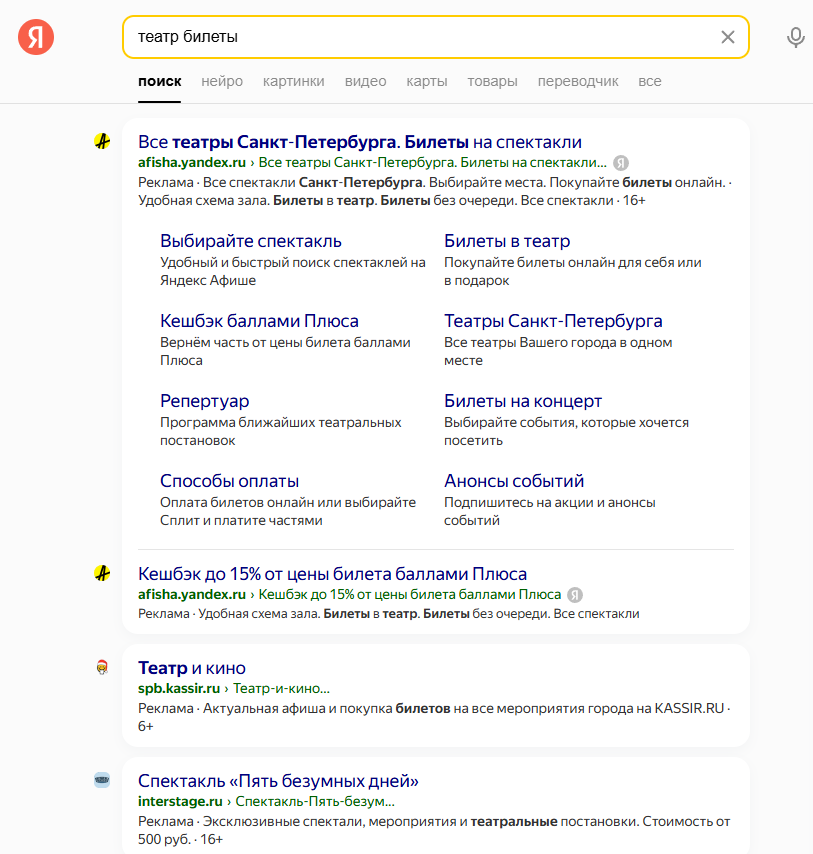The width and height of the screenshot is (813, 854).
Task: Switch to the нейро tab
Action: pos(222,82)
